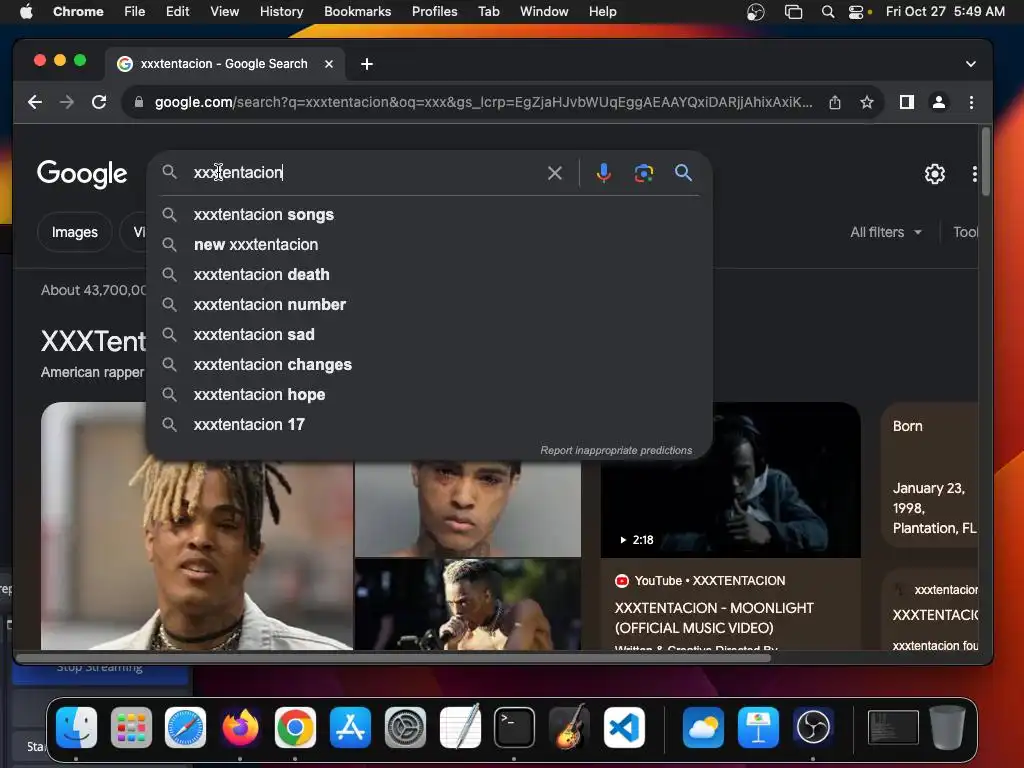
Task: Open Google quick settings gear
Action: tap(935, 174)
